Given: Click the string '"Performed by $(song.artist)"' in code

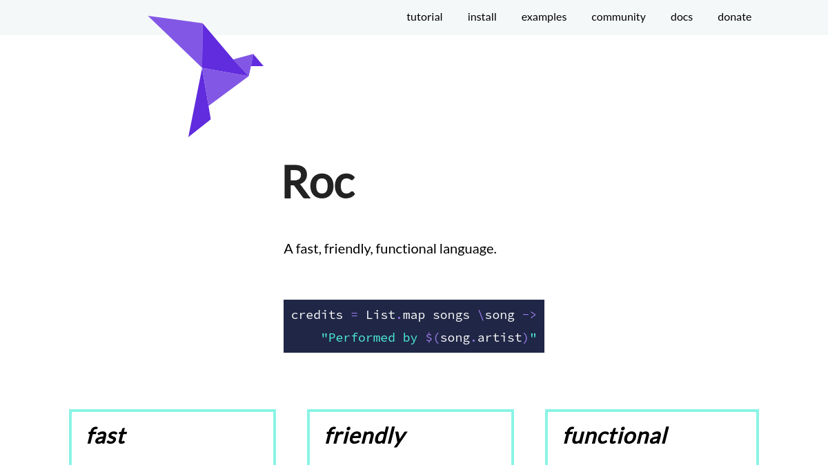Looking at the screenshot, I should click(x=429, y=338).
